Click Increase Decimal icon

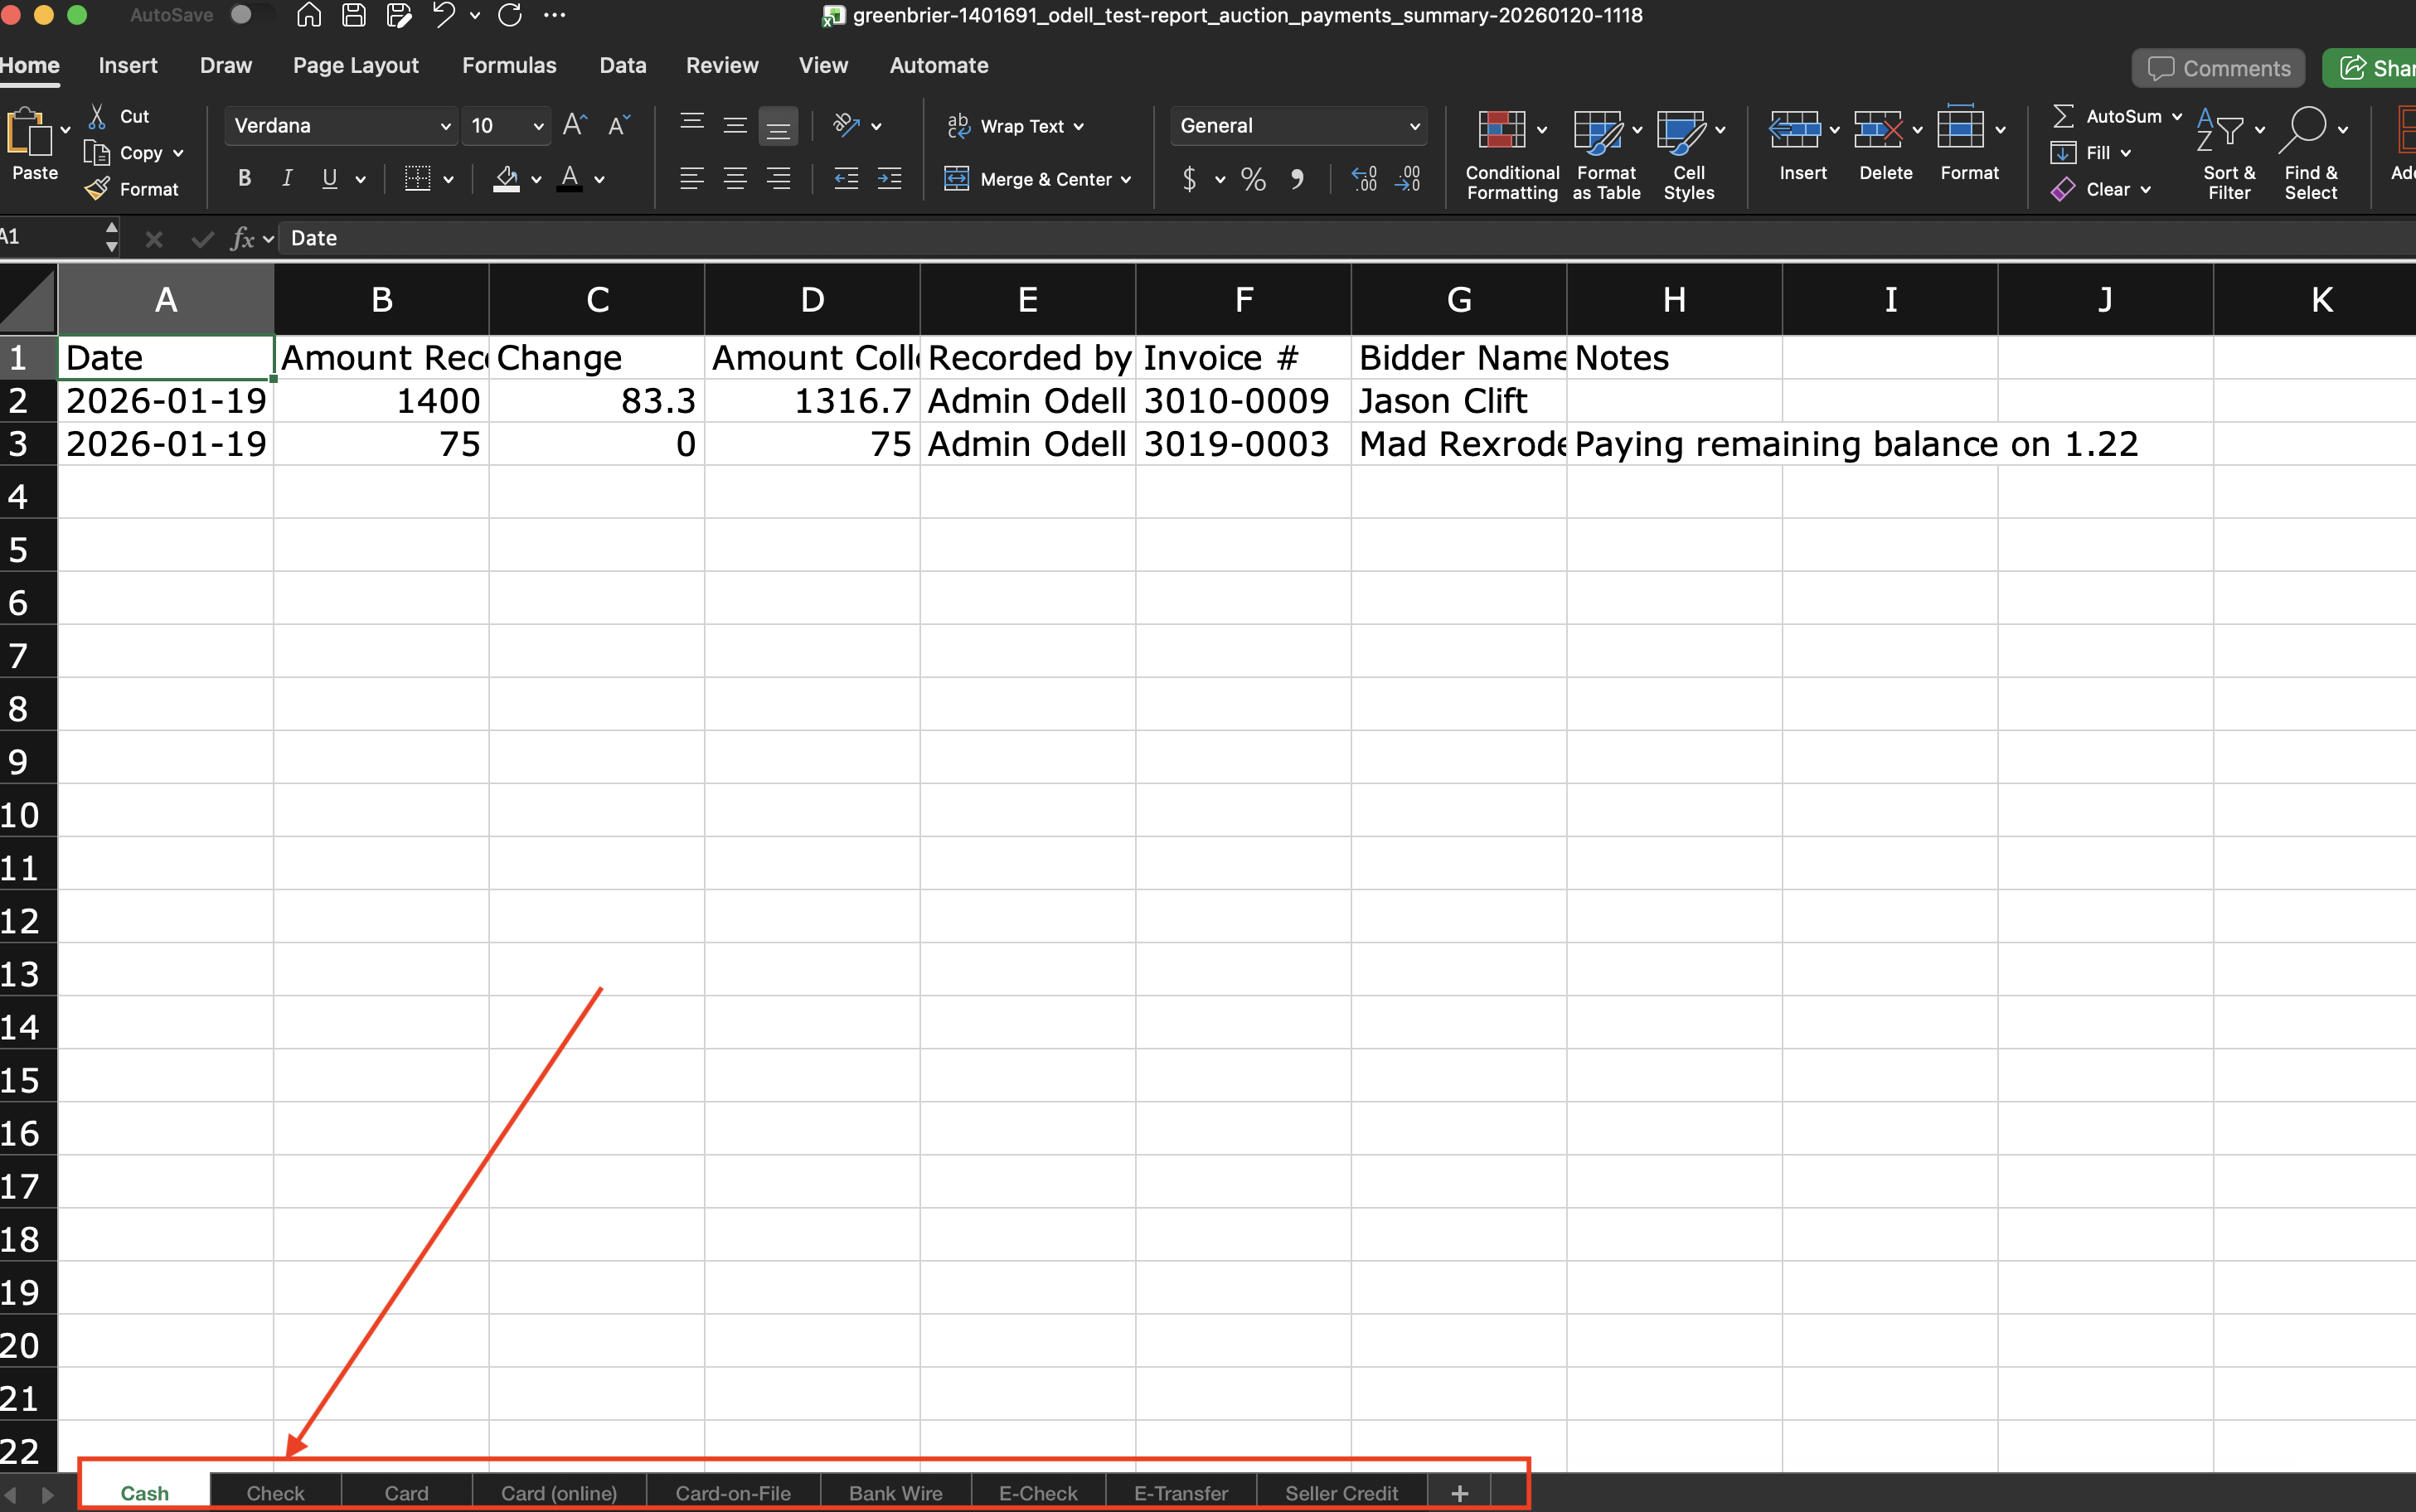[x=1364, y=179]
